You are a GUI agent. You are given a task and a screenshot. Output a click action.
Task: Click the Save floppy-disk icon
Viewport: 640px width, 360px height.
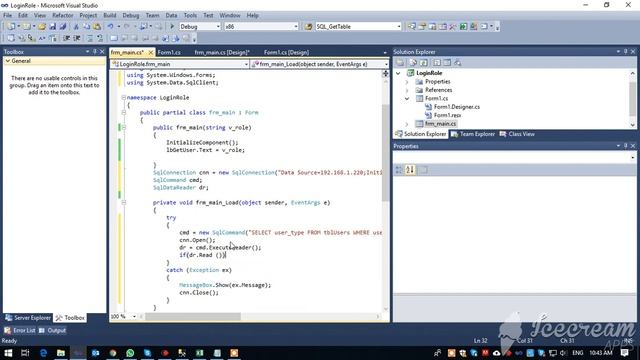(52, 27)
